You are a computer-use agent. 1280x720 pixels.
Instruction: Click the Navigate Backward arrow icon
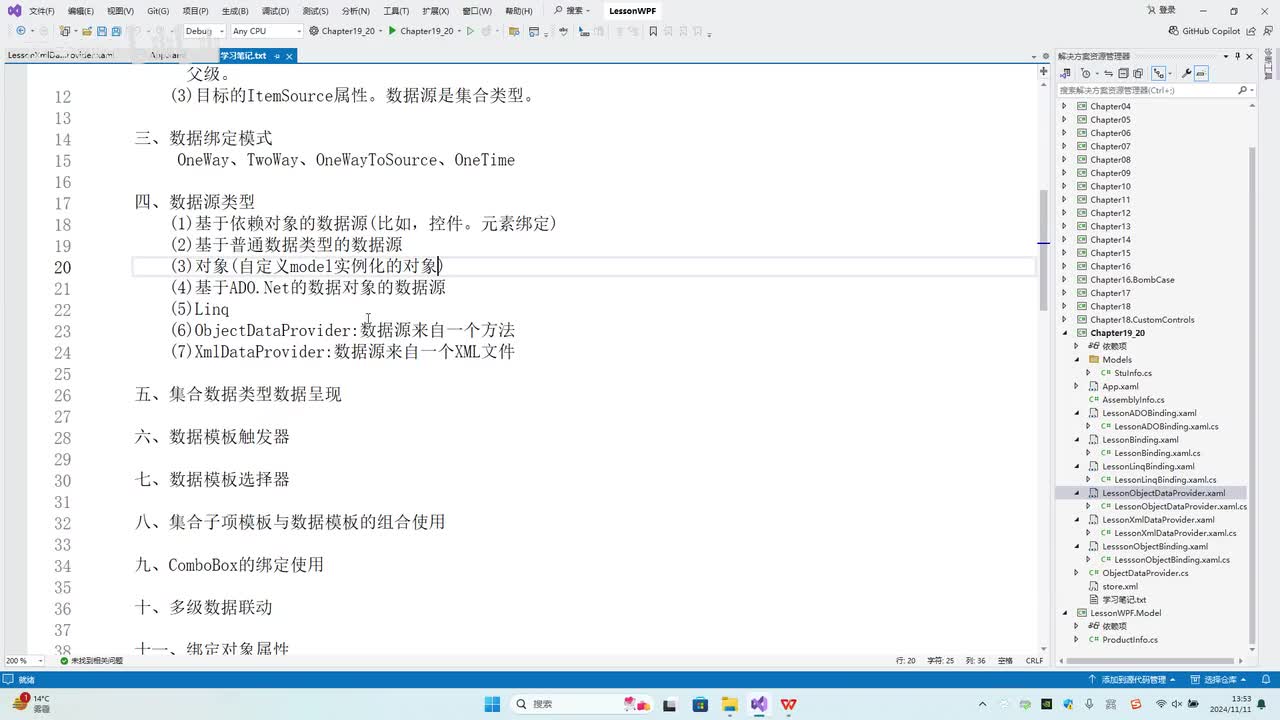click(21, 31)
